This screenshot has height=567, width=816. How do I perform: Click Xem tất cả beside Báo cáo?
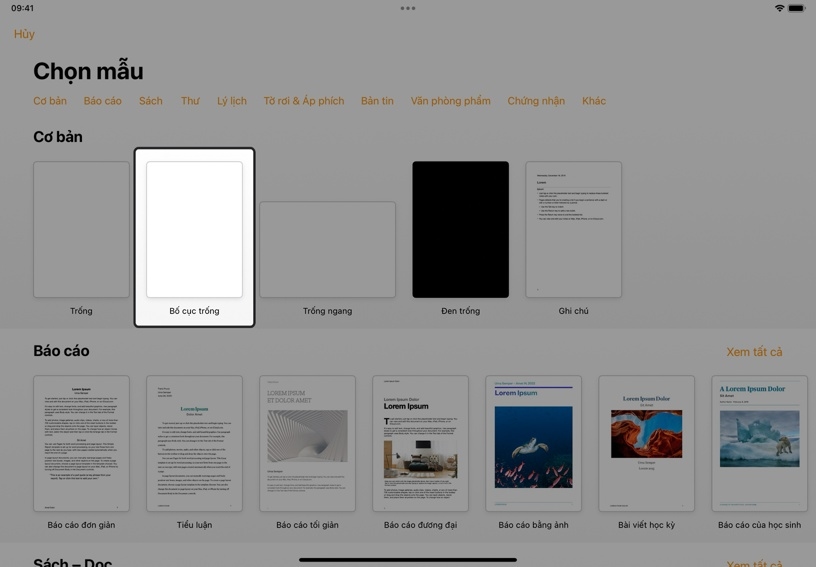pos(754,352)
